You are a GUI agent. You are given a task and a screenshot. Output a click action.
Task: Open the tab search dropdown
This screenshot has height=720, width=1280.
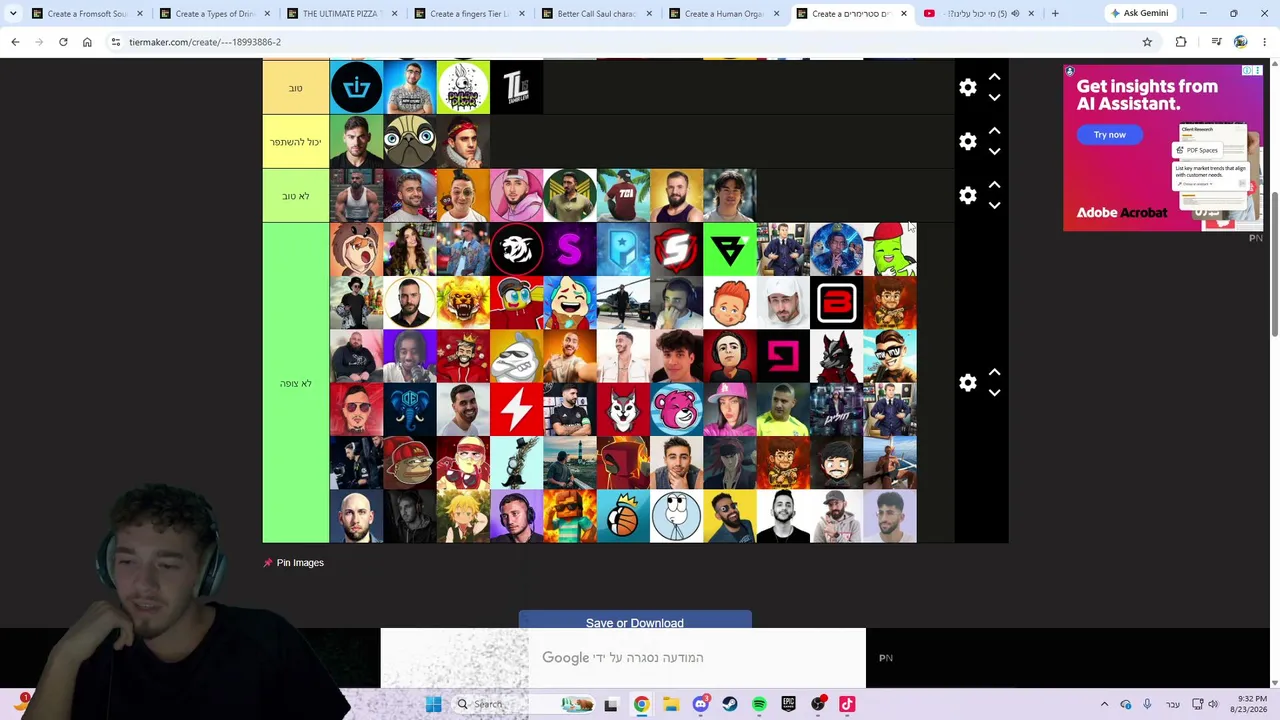13,14
